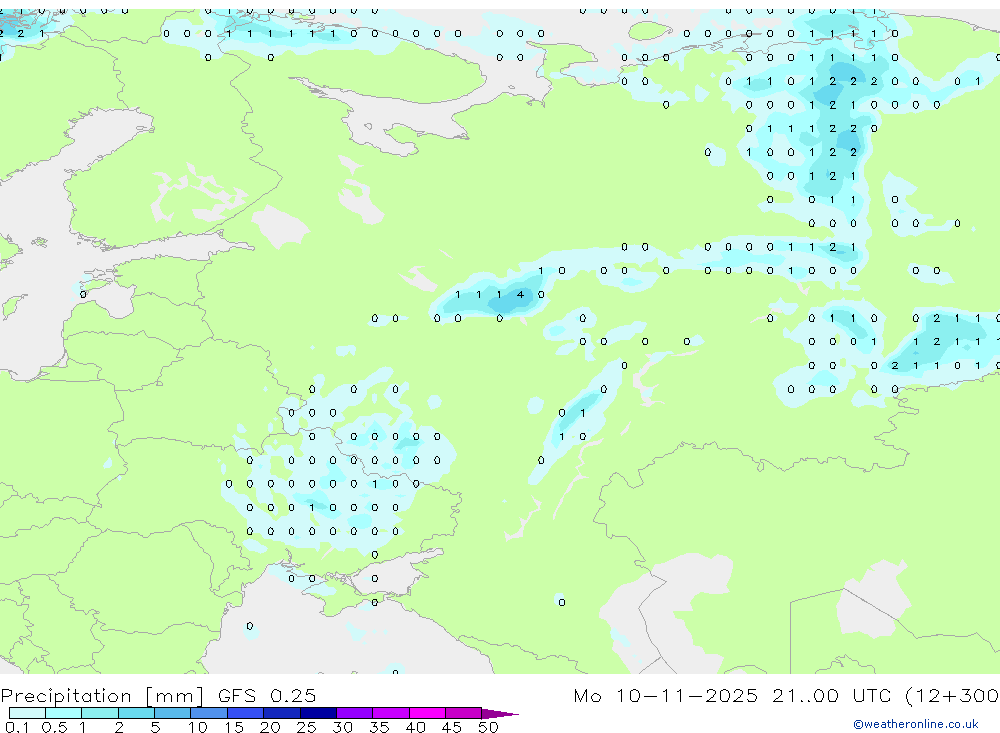The image size is (1000, 733).
Task: Click the 'Precipitation [mm]' title text
Action: pos(102,695)
